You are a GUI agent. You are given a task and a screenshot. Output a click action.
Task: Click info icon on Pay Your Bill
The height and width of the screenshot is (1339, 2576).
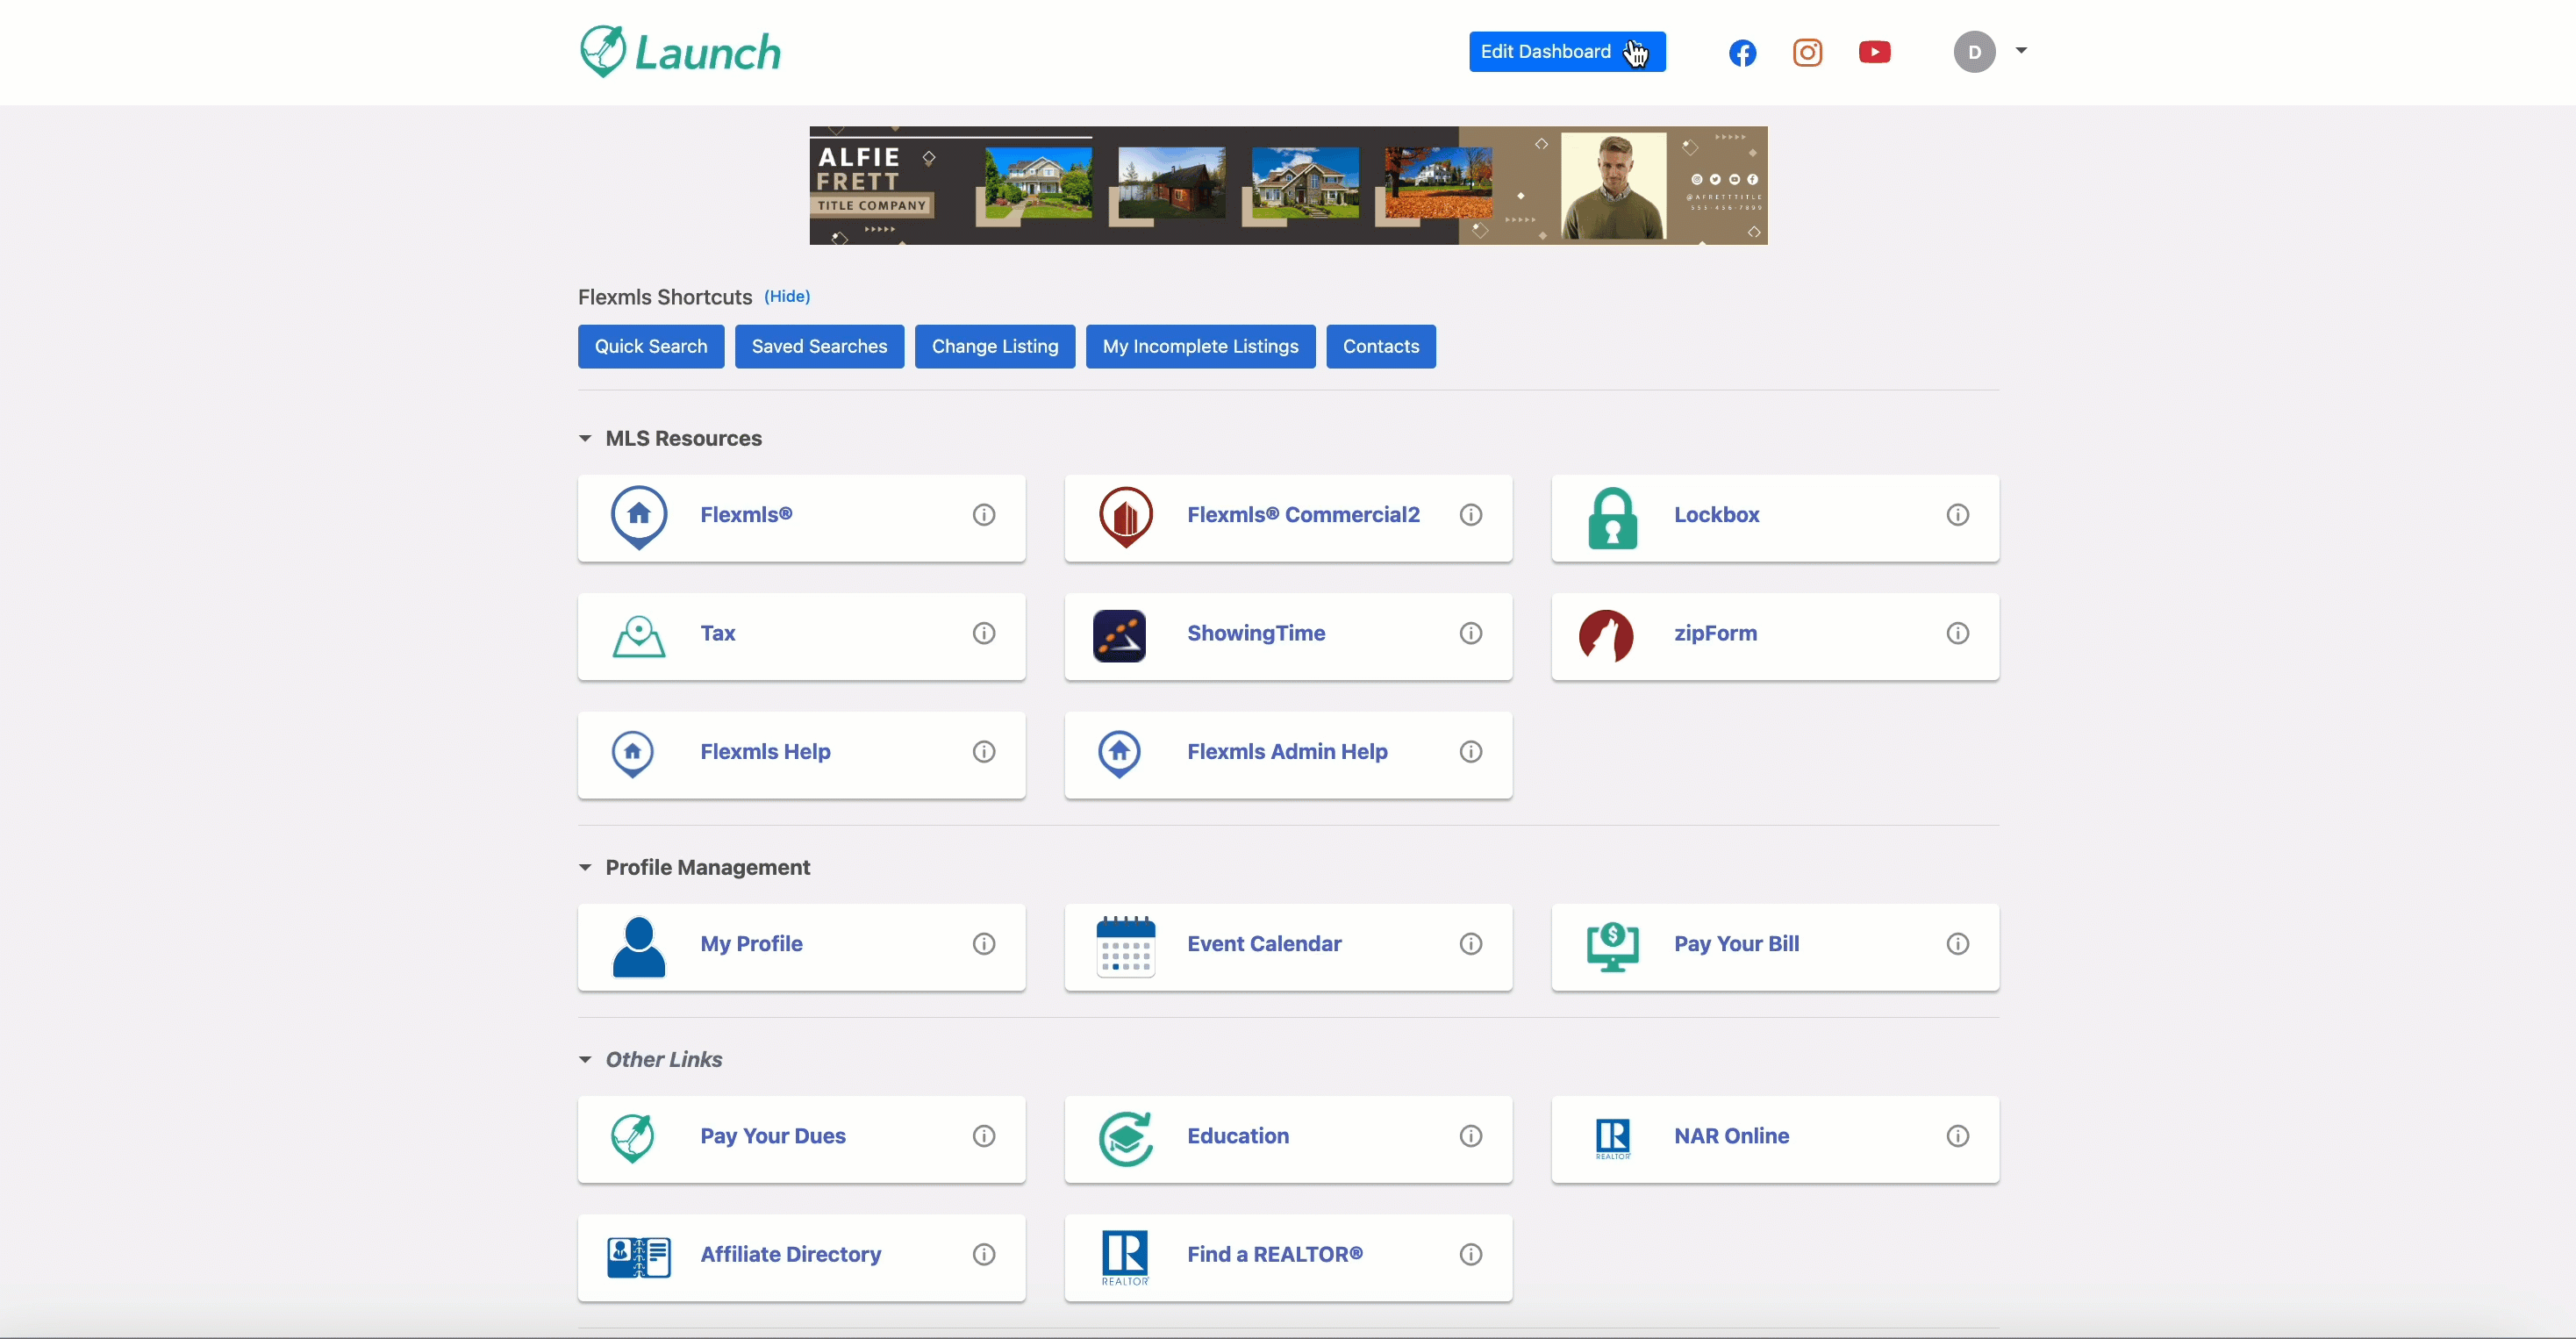click(1957, 943)
